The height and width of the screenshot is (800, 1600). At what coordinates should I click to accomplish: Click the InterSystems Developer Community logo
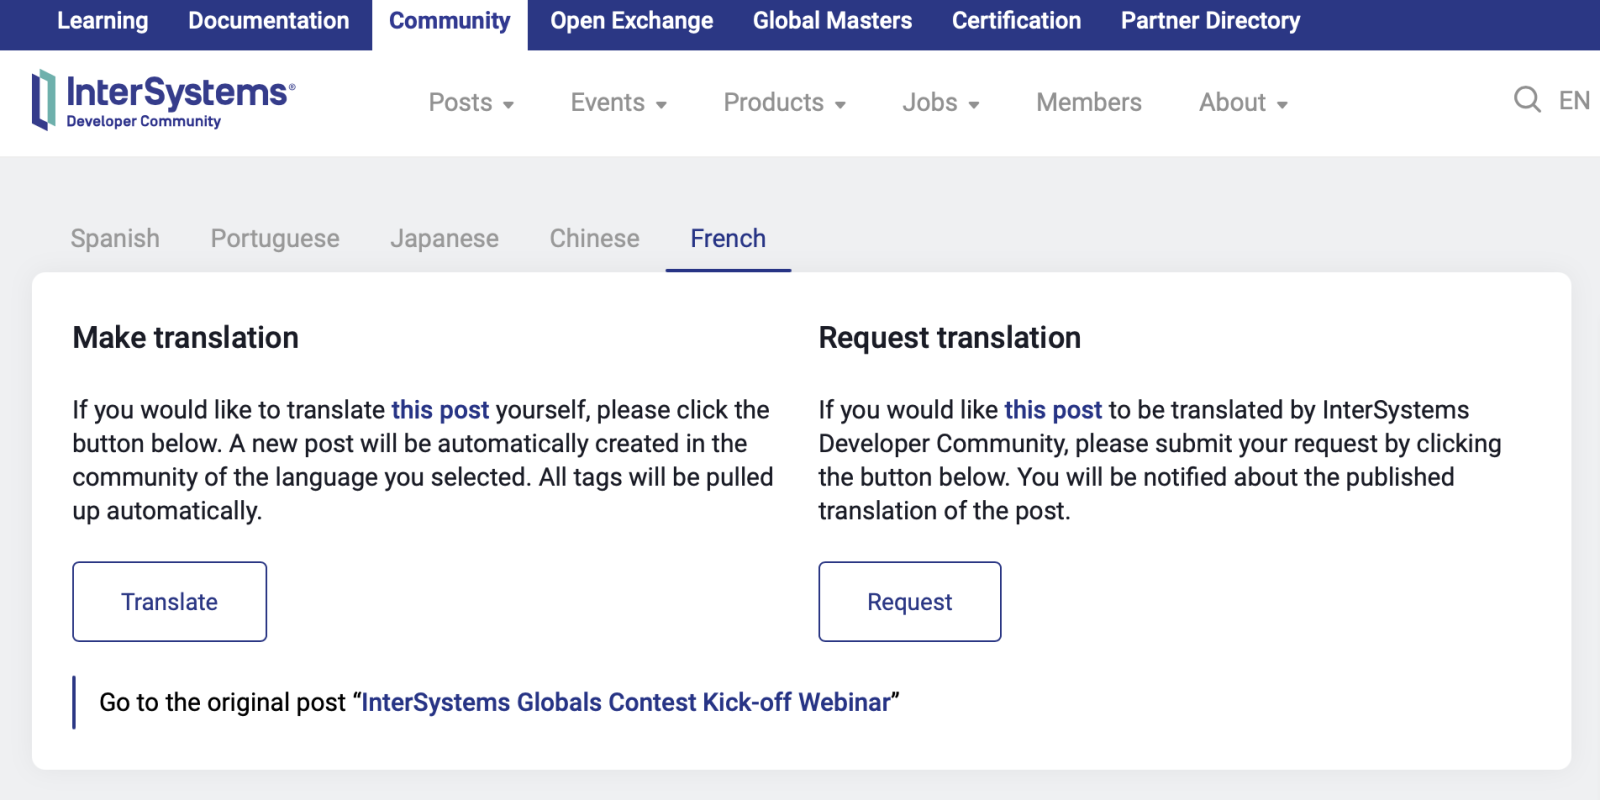click(164, 101)
